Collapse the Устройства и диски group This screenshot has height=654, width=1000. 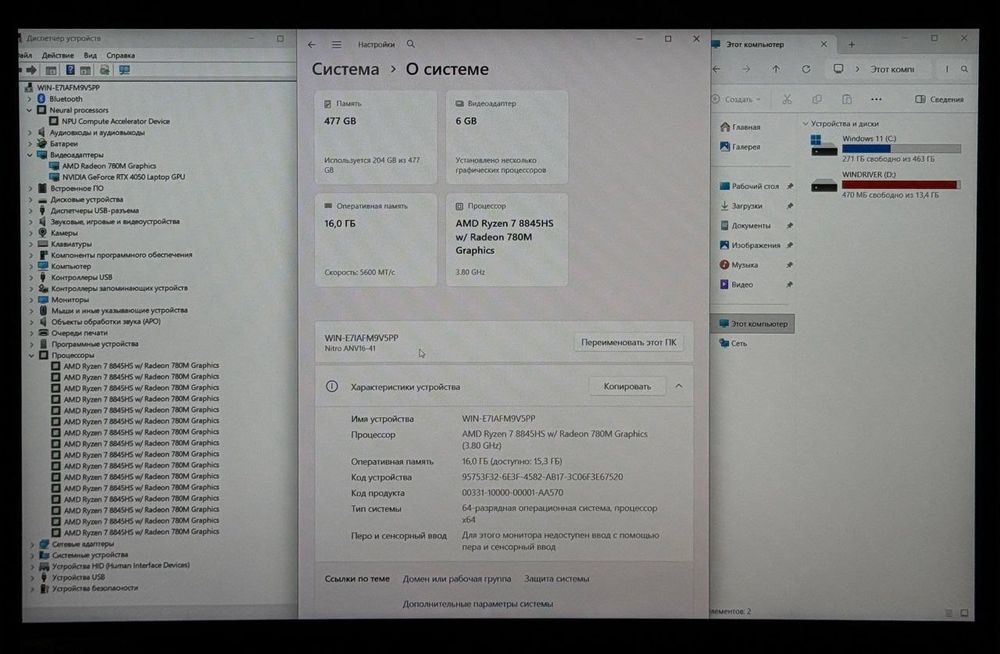click(805, 124)
